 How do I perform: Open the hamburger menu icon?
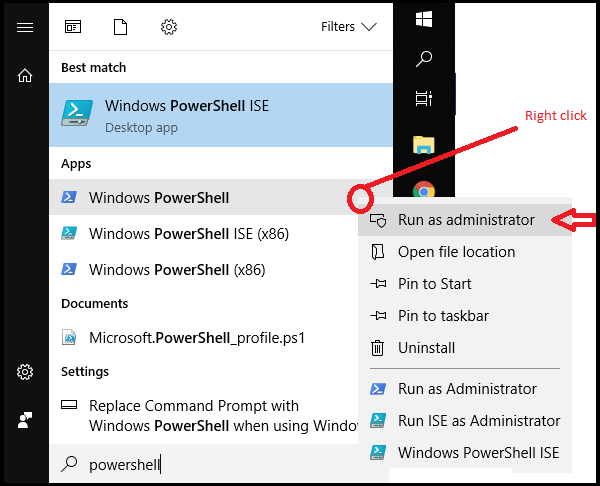click(25, 27)
